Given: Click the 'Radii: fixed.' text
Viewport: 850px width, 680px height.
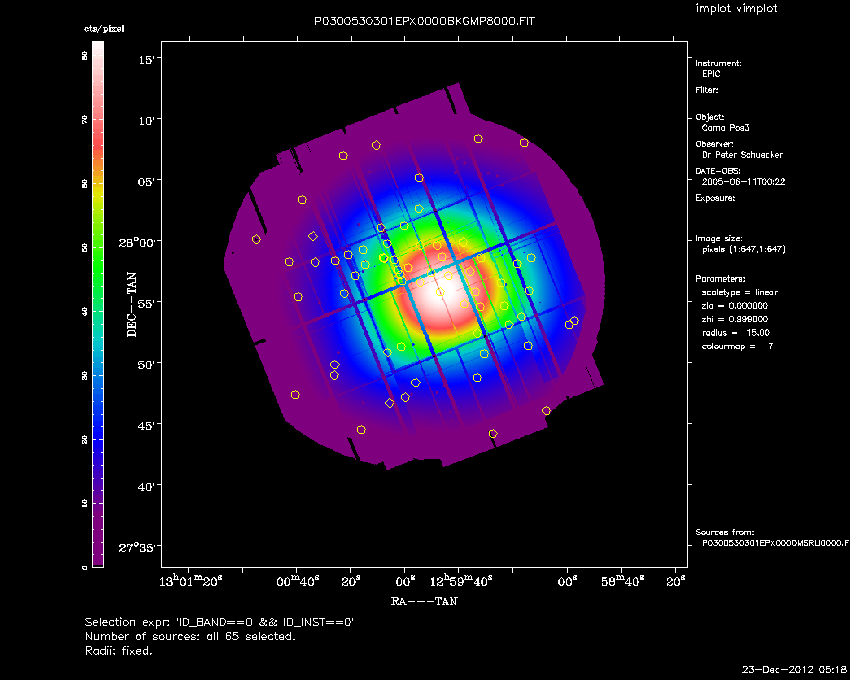Looking at the screenshot, I should click(119, 651).
